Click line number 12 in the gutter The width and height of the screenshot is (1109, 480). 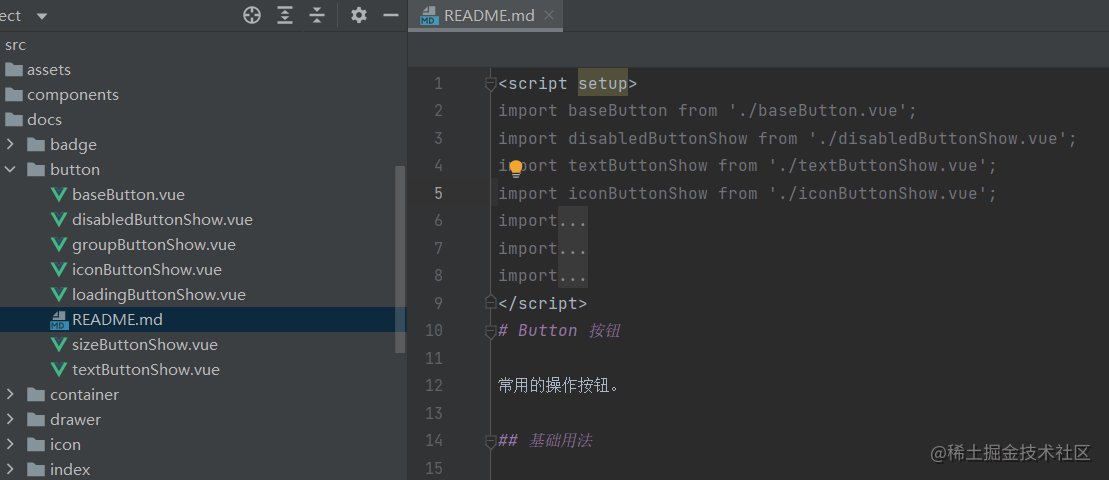pyautogui.click(x=434, y=386)
